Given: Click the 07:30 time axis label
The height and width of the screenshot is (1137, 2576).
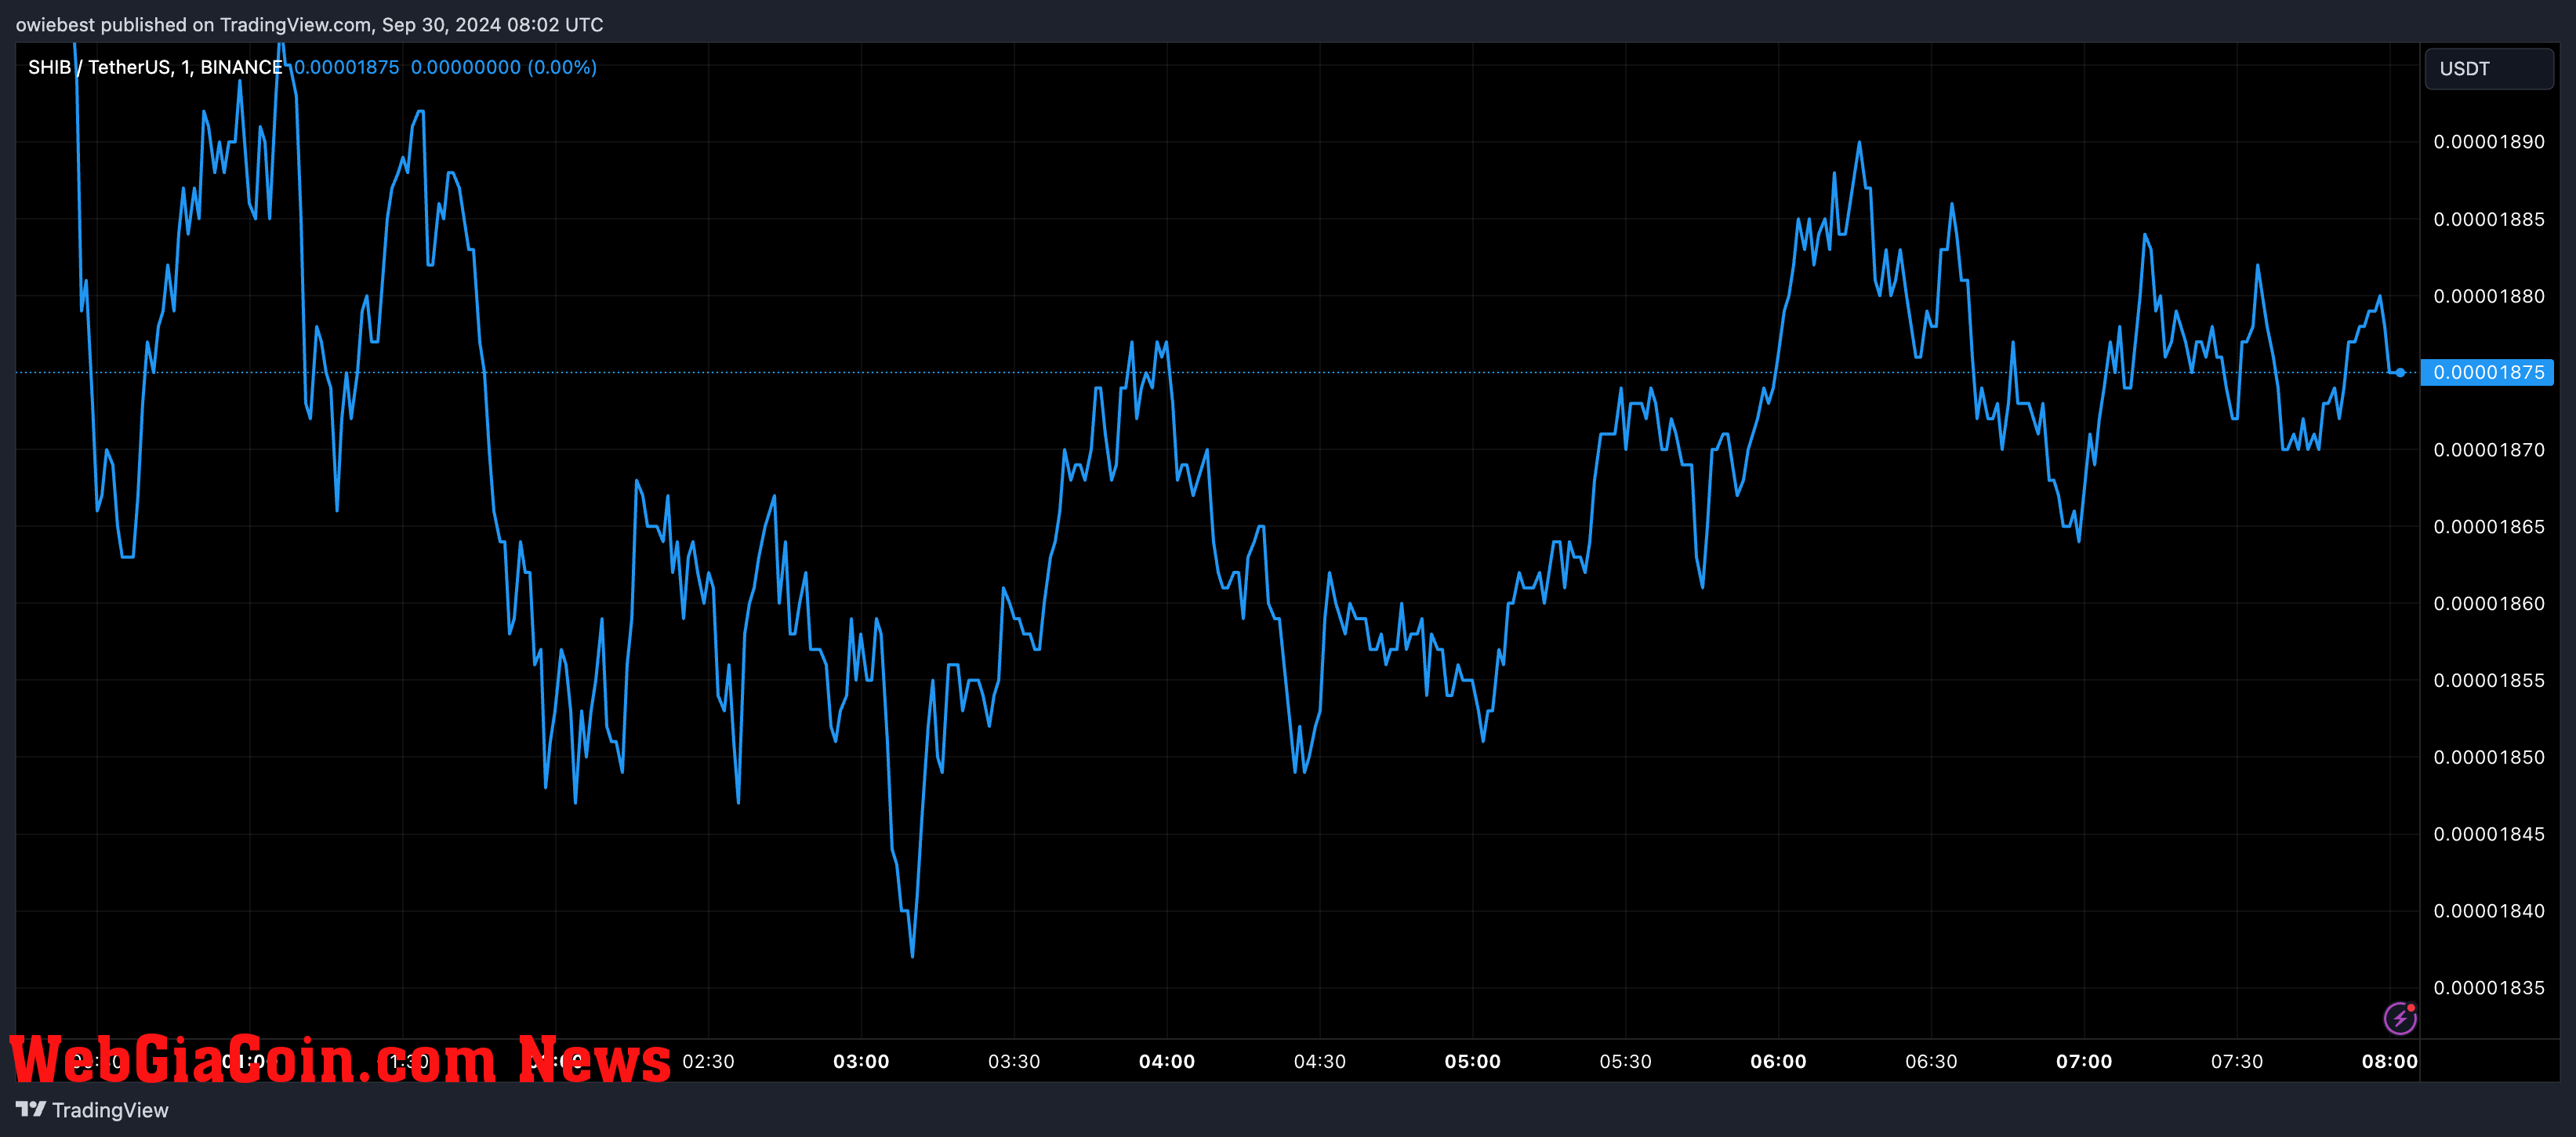Looking at the screenshot, I should 2237,1061.
